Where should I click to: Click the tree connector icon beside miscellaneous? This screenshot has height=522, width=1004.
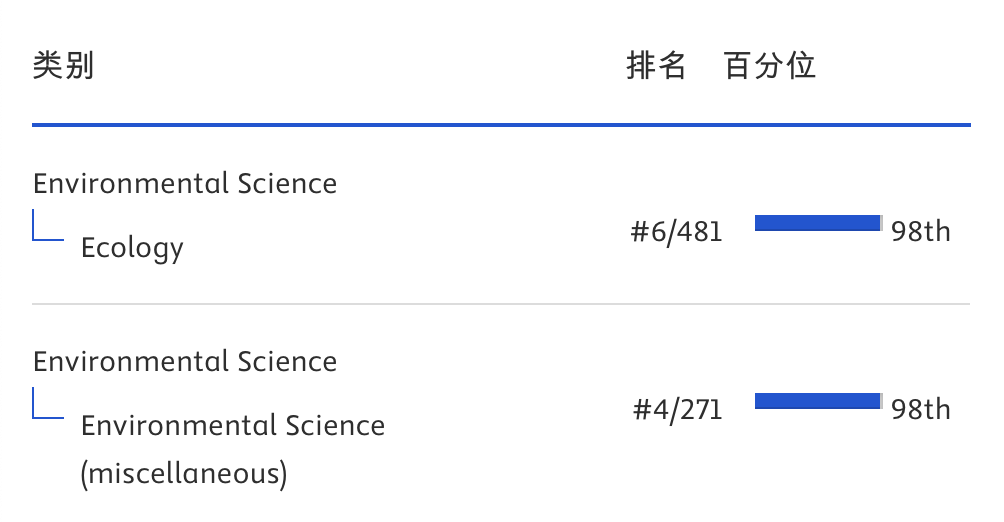(48, 403)
